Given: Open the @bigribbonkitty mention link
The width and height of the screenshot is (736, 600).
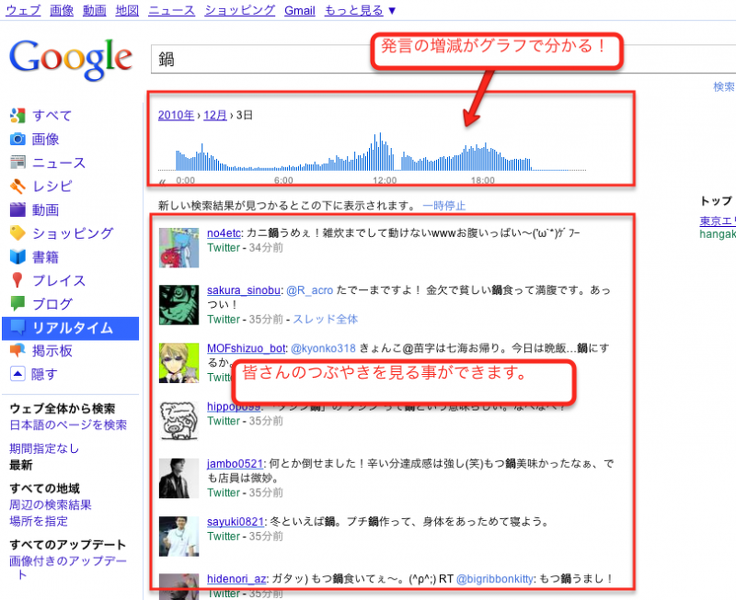Looking at the screenshot, I should [494, 579].
